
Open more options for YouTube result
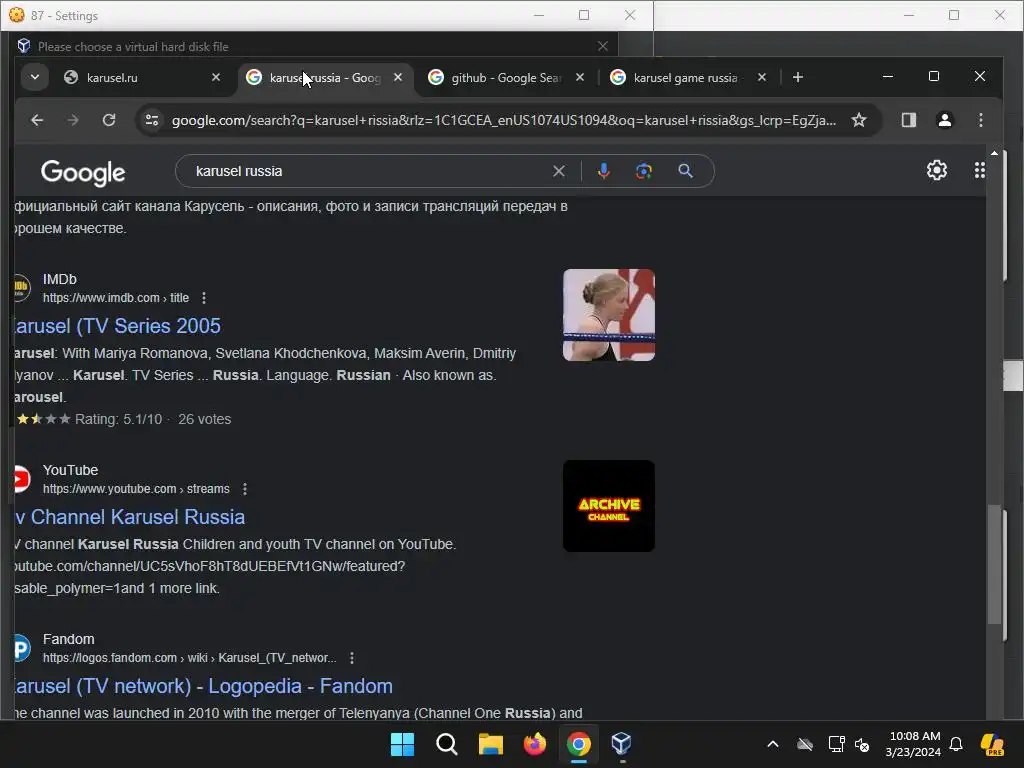[245, 489]
